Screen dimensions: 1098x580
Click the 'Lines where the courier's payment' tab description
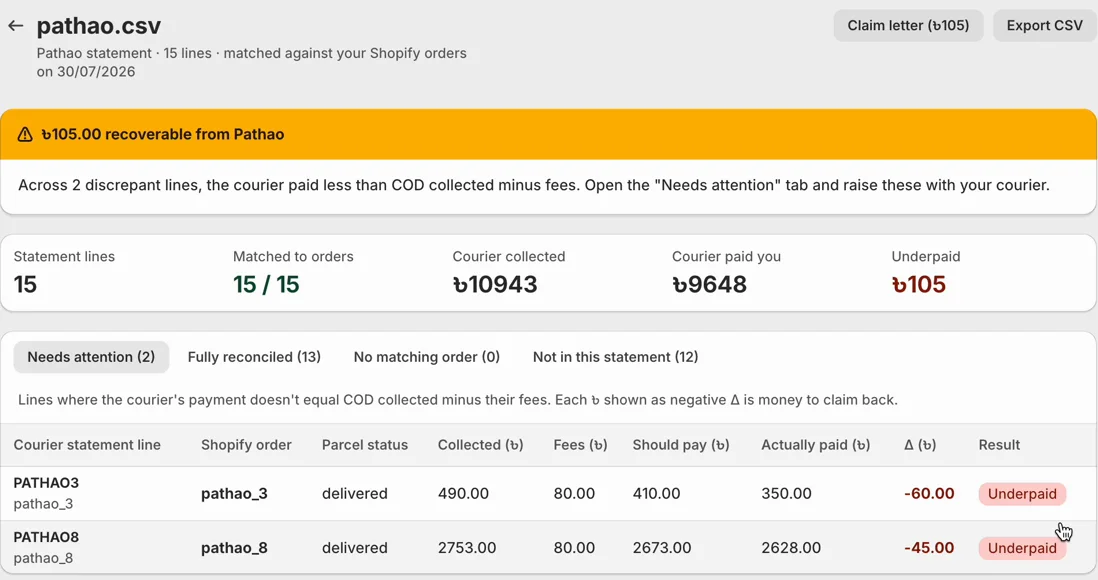point(458,400)
